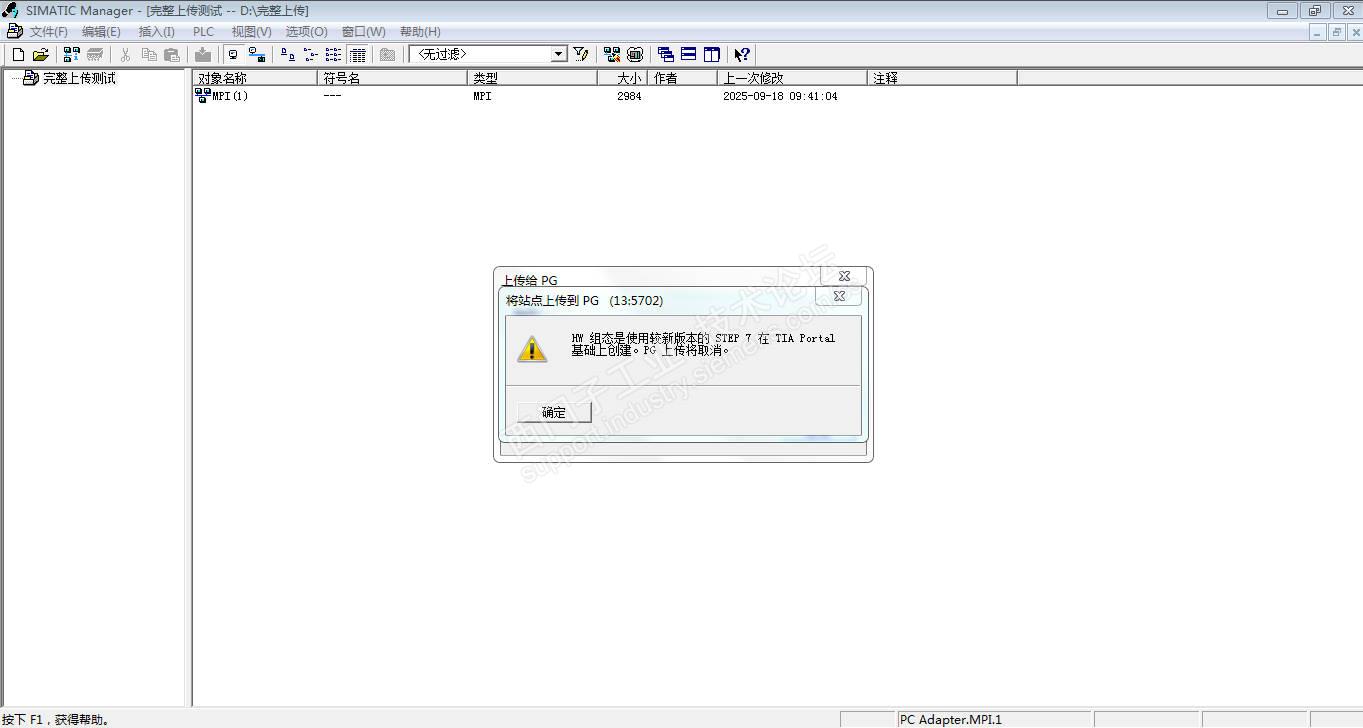This screenshot has height=728, width=1363.
Task: Open the 文件(F) menu
Action: pos(49,32)
